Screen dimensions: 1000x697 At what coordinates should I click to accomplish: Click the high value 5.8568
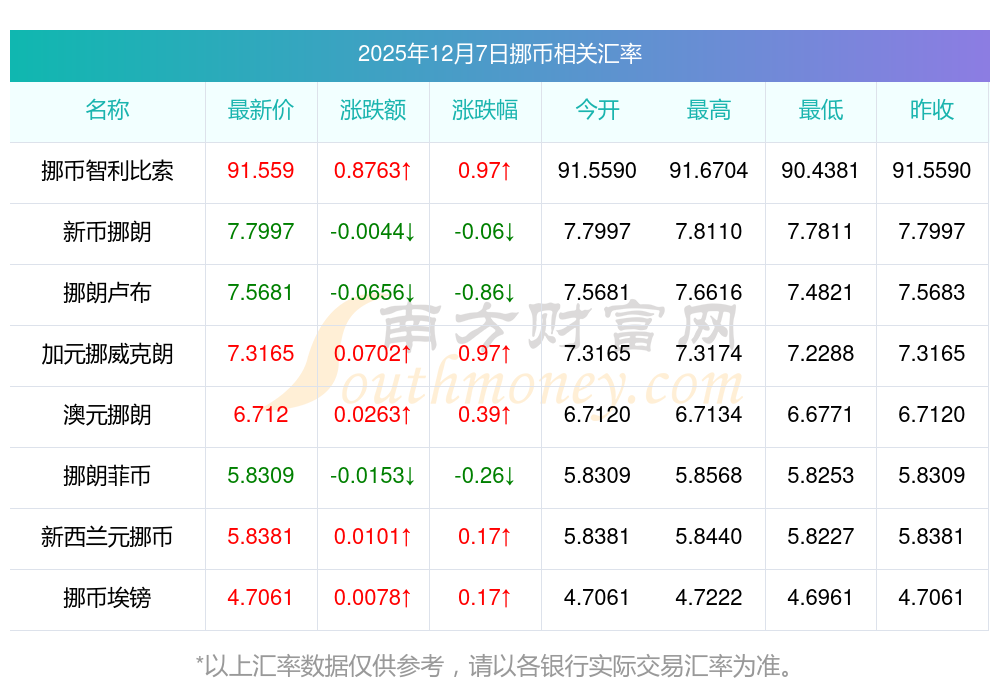[x=709, y=476]
